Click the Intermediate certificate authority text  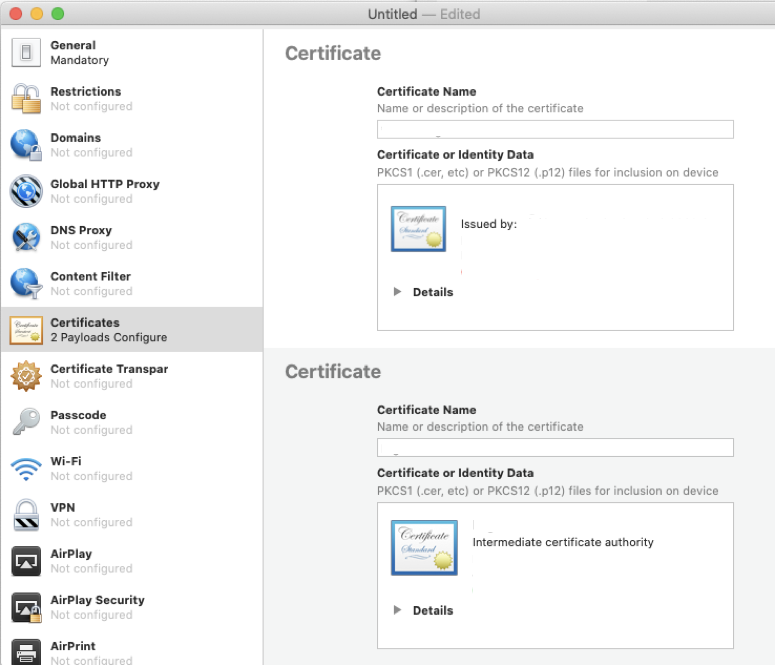(x=563, y=542)
